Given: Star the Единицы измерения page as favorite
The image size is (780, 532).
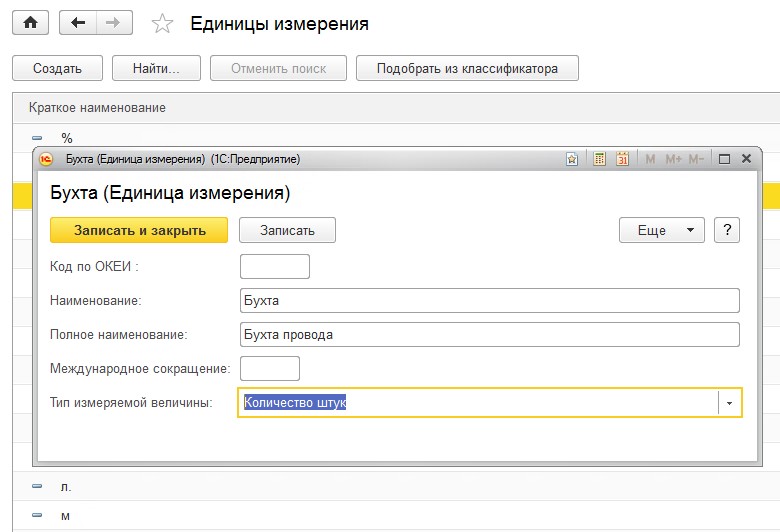Looking at the screenshot, I should [x=164, y=24].
